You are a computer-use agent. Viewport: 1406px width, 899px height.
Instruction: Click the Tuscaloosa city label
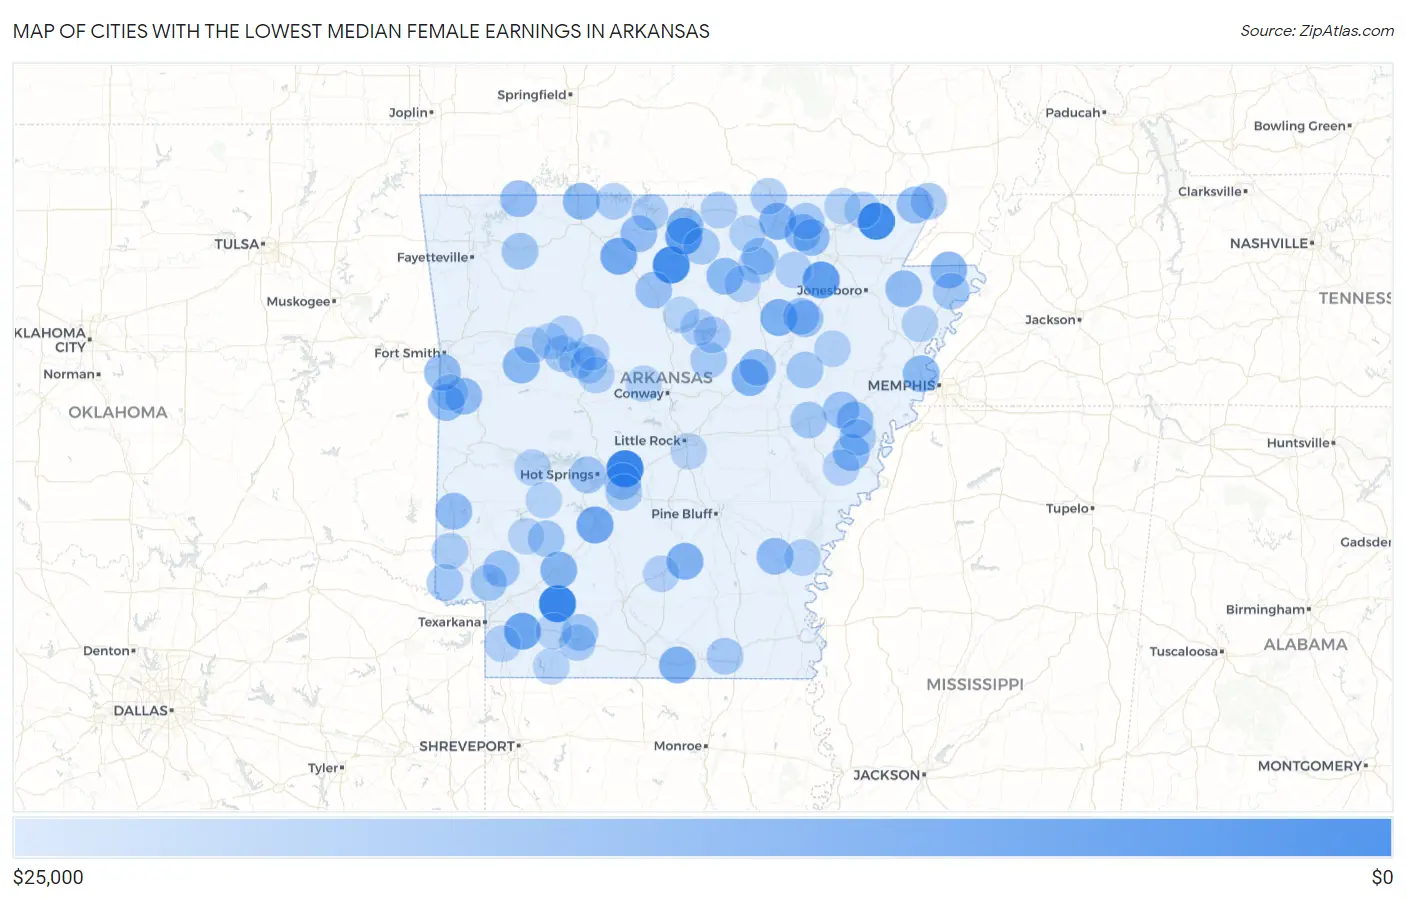click(1183, 652)
